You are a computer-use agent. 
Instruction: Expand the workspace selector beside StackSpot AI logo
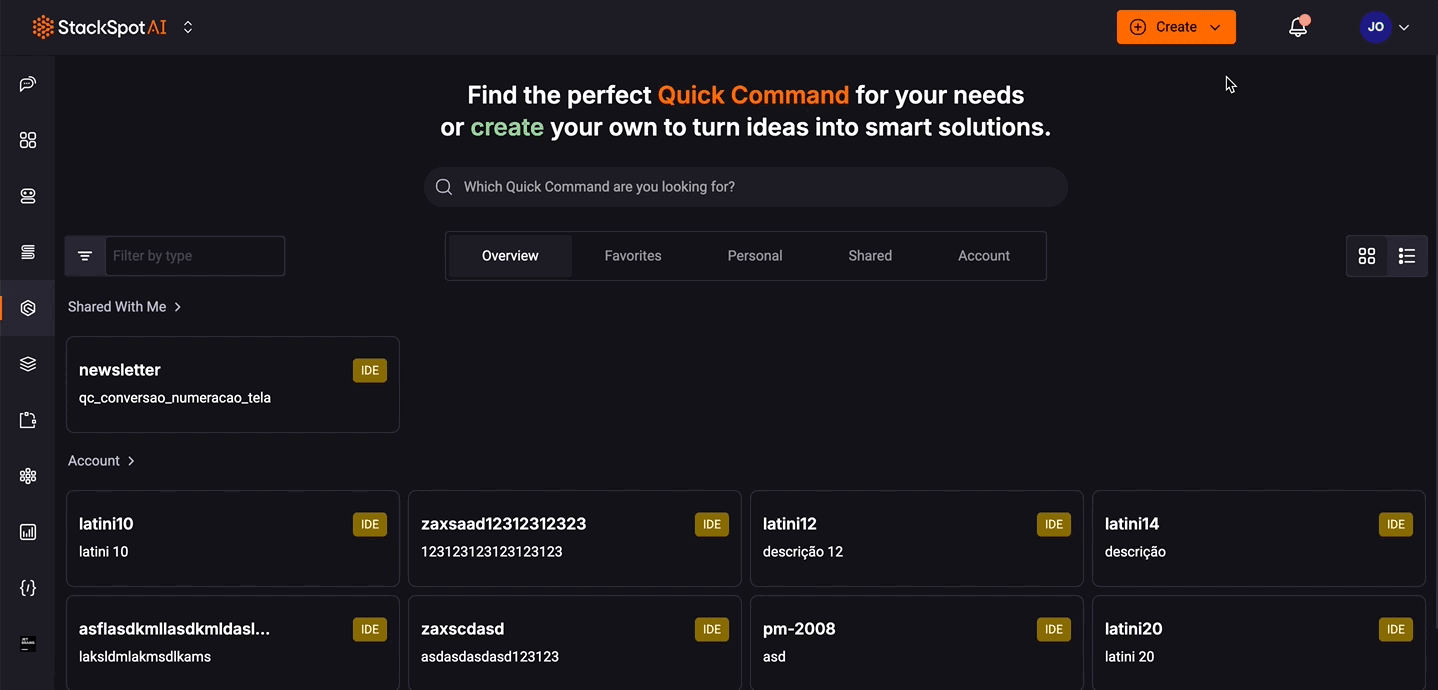pyautogui.click(x=188, y=27)
